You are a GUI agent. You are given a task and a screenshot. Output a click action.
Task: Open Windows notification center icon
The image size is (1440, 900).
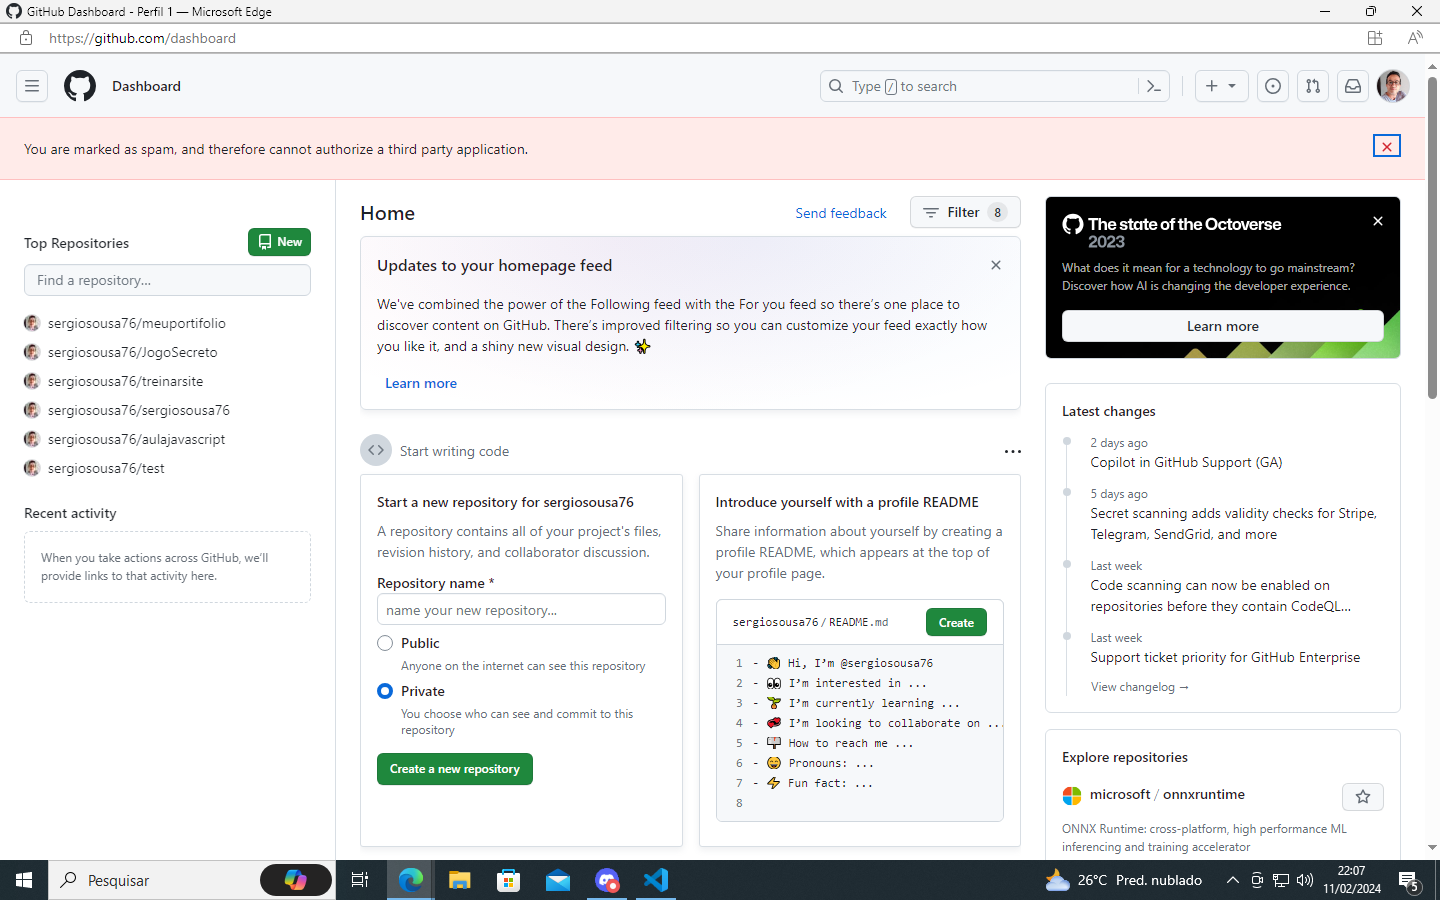1409,881
